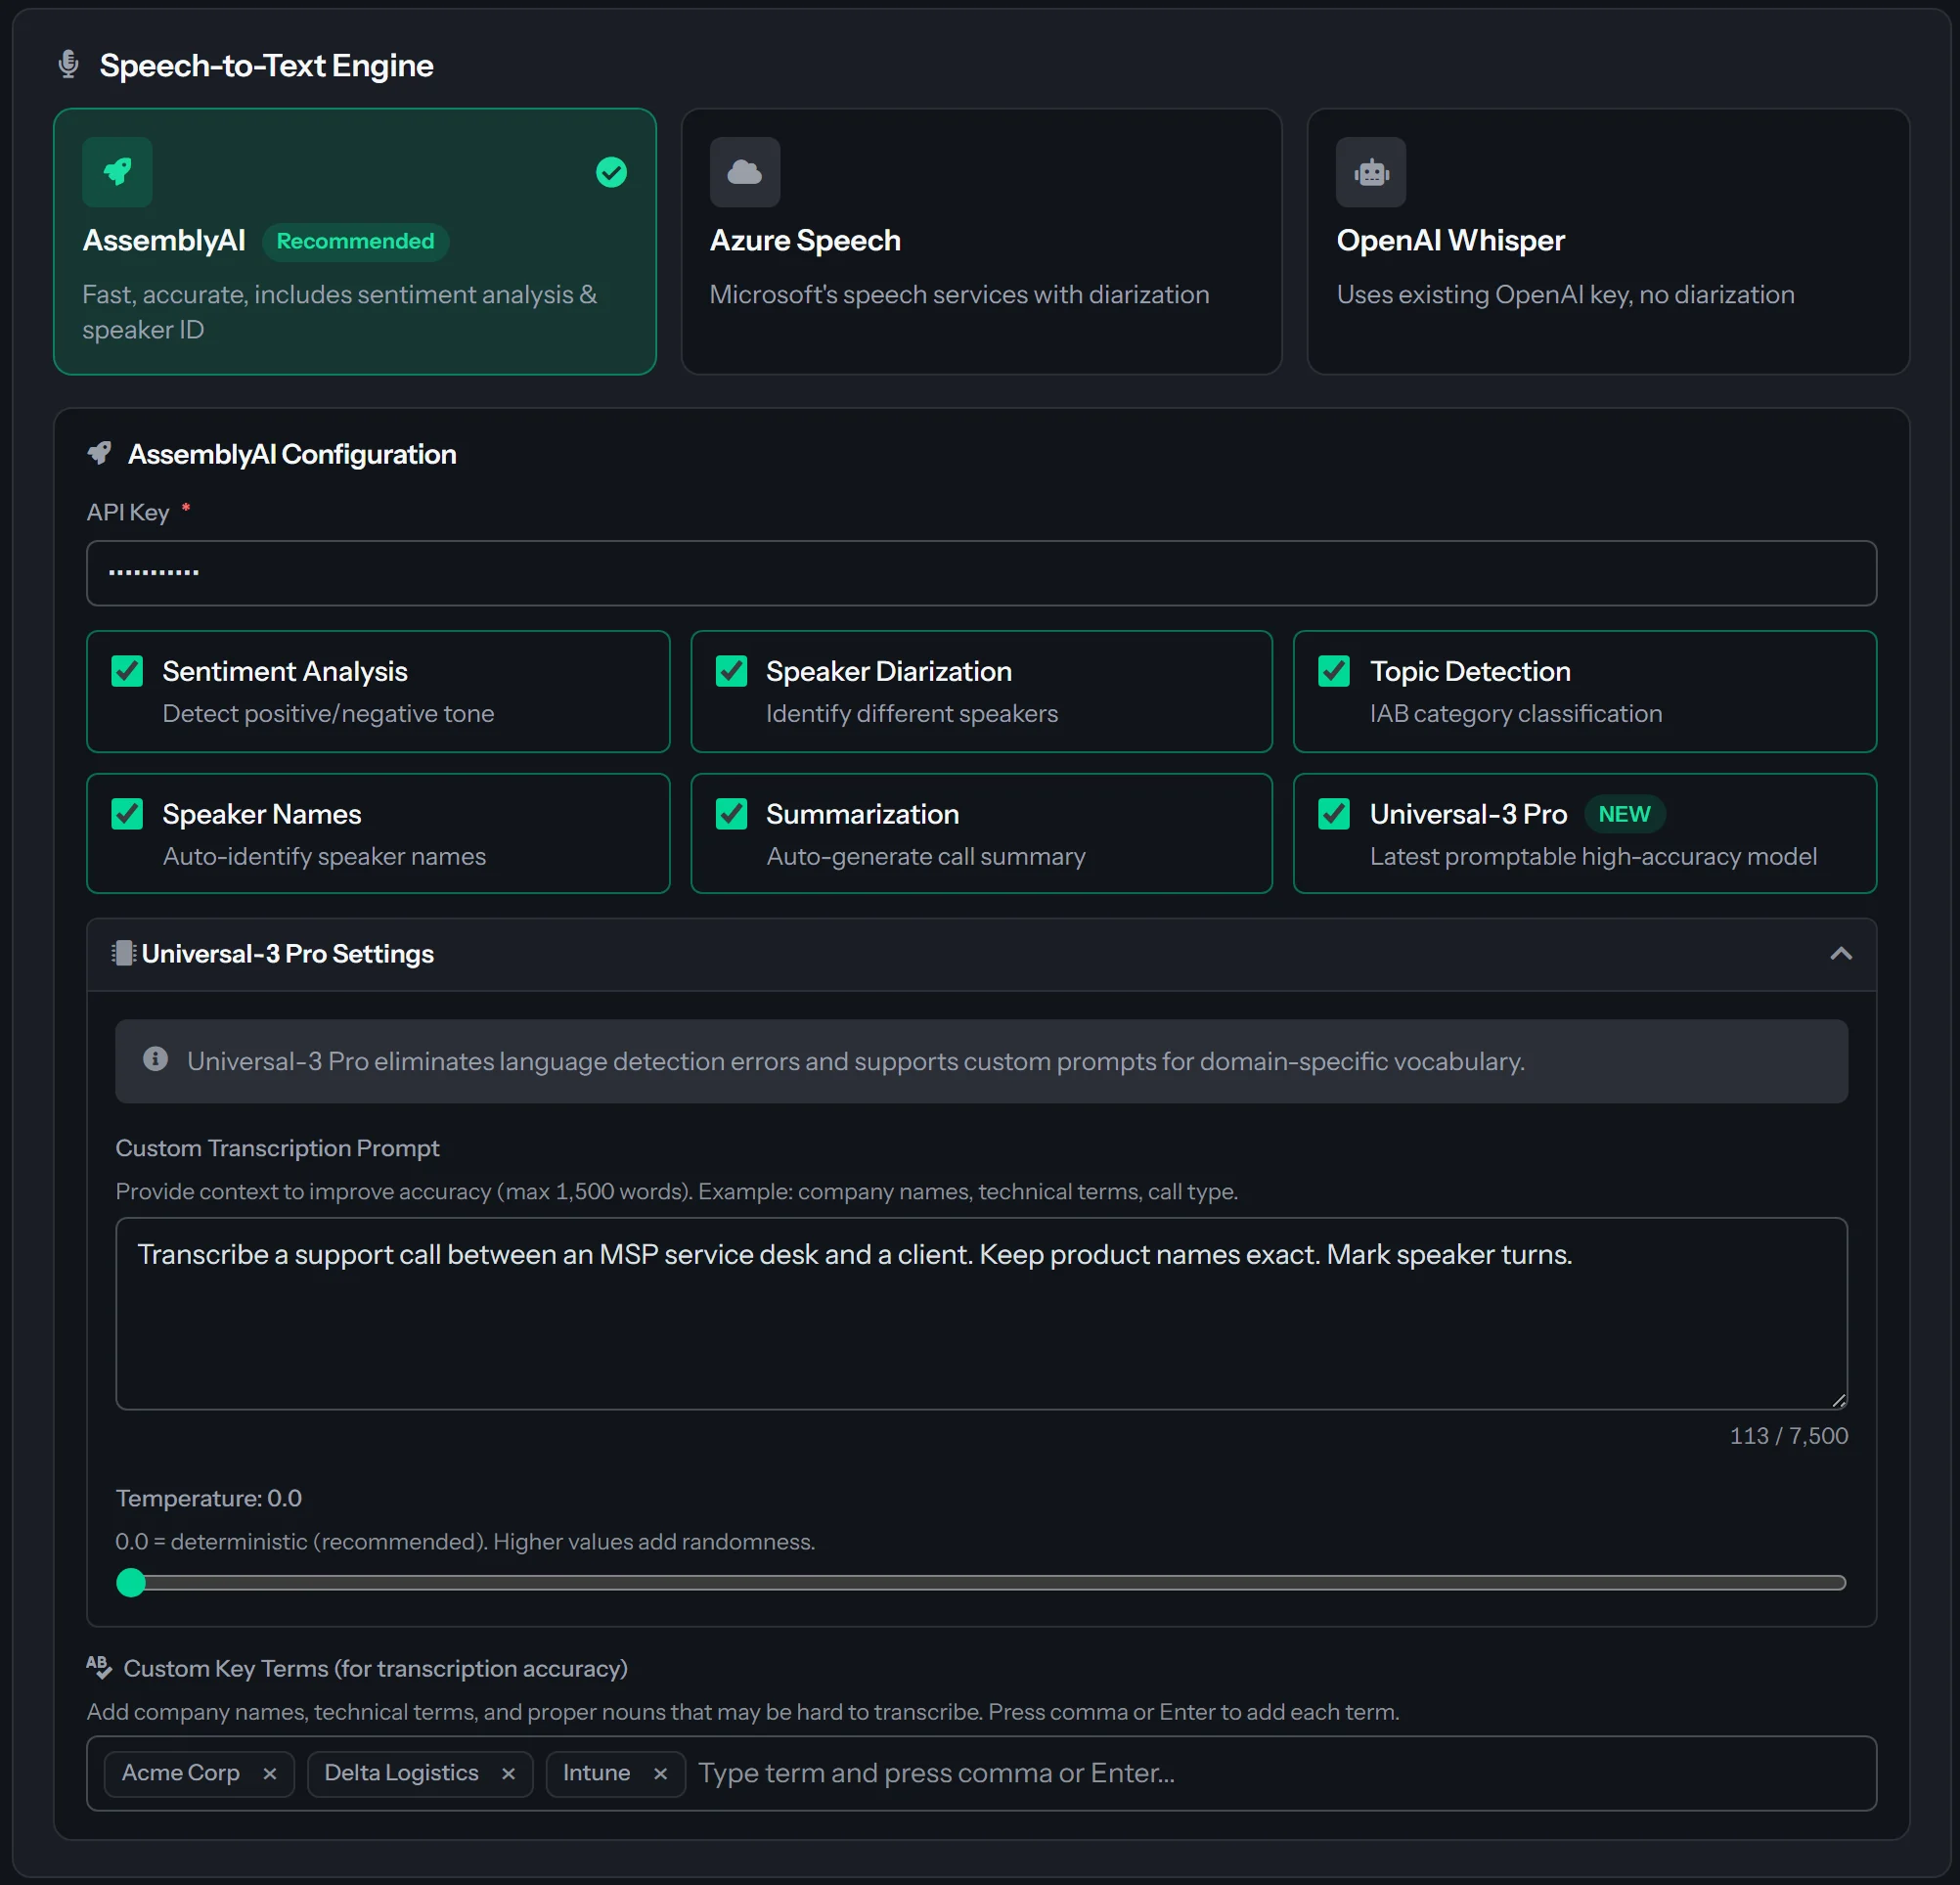Collapse Universal-3 Pro Settings with chevron

tap(1841, 954)
